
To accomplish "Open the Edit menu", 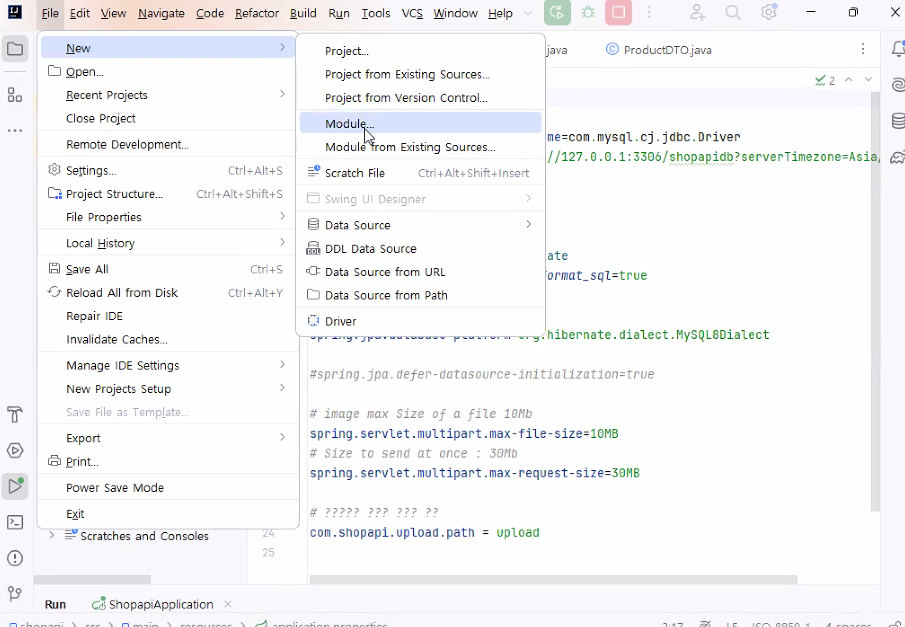I will coord(80,13).
